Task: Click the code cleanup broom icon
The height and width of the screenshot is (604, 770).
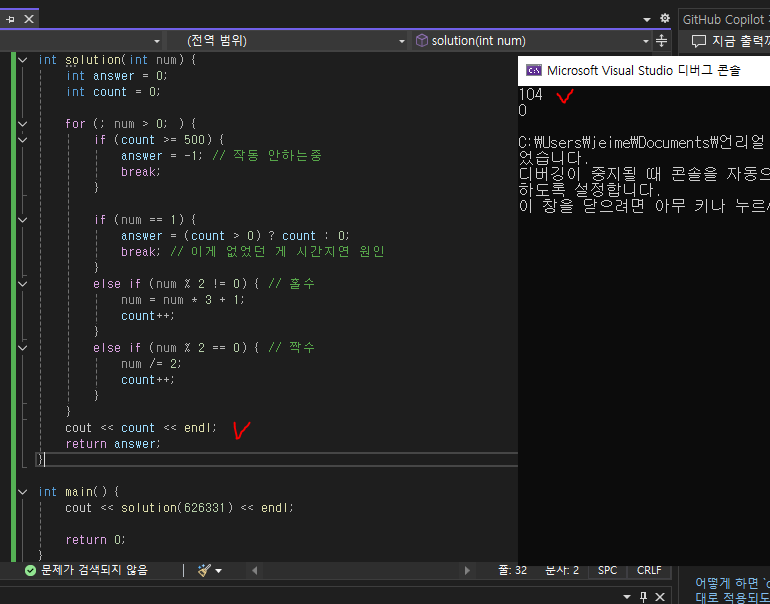Action: point(204,570)
